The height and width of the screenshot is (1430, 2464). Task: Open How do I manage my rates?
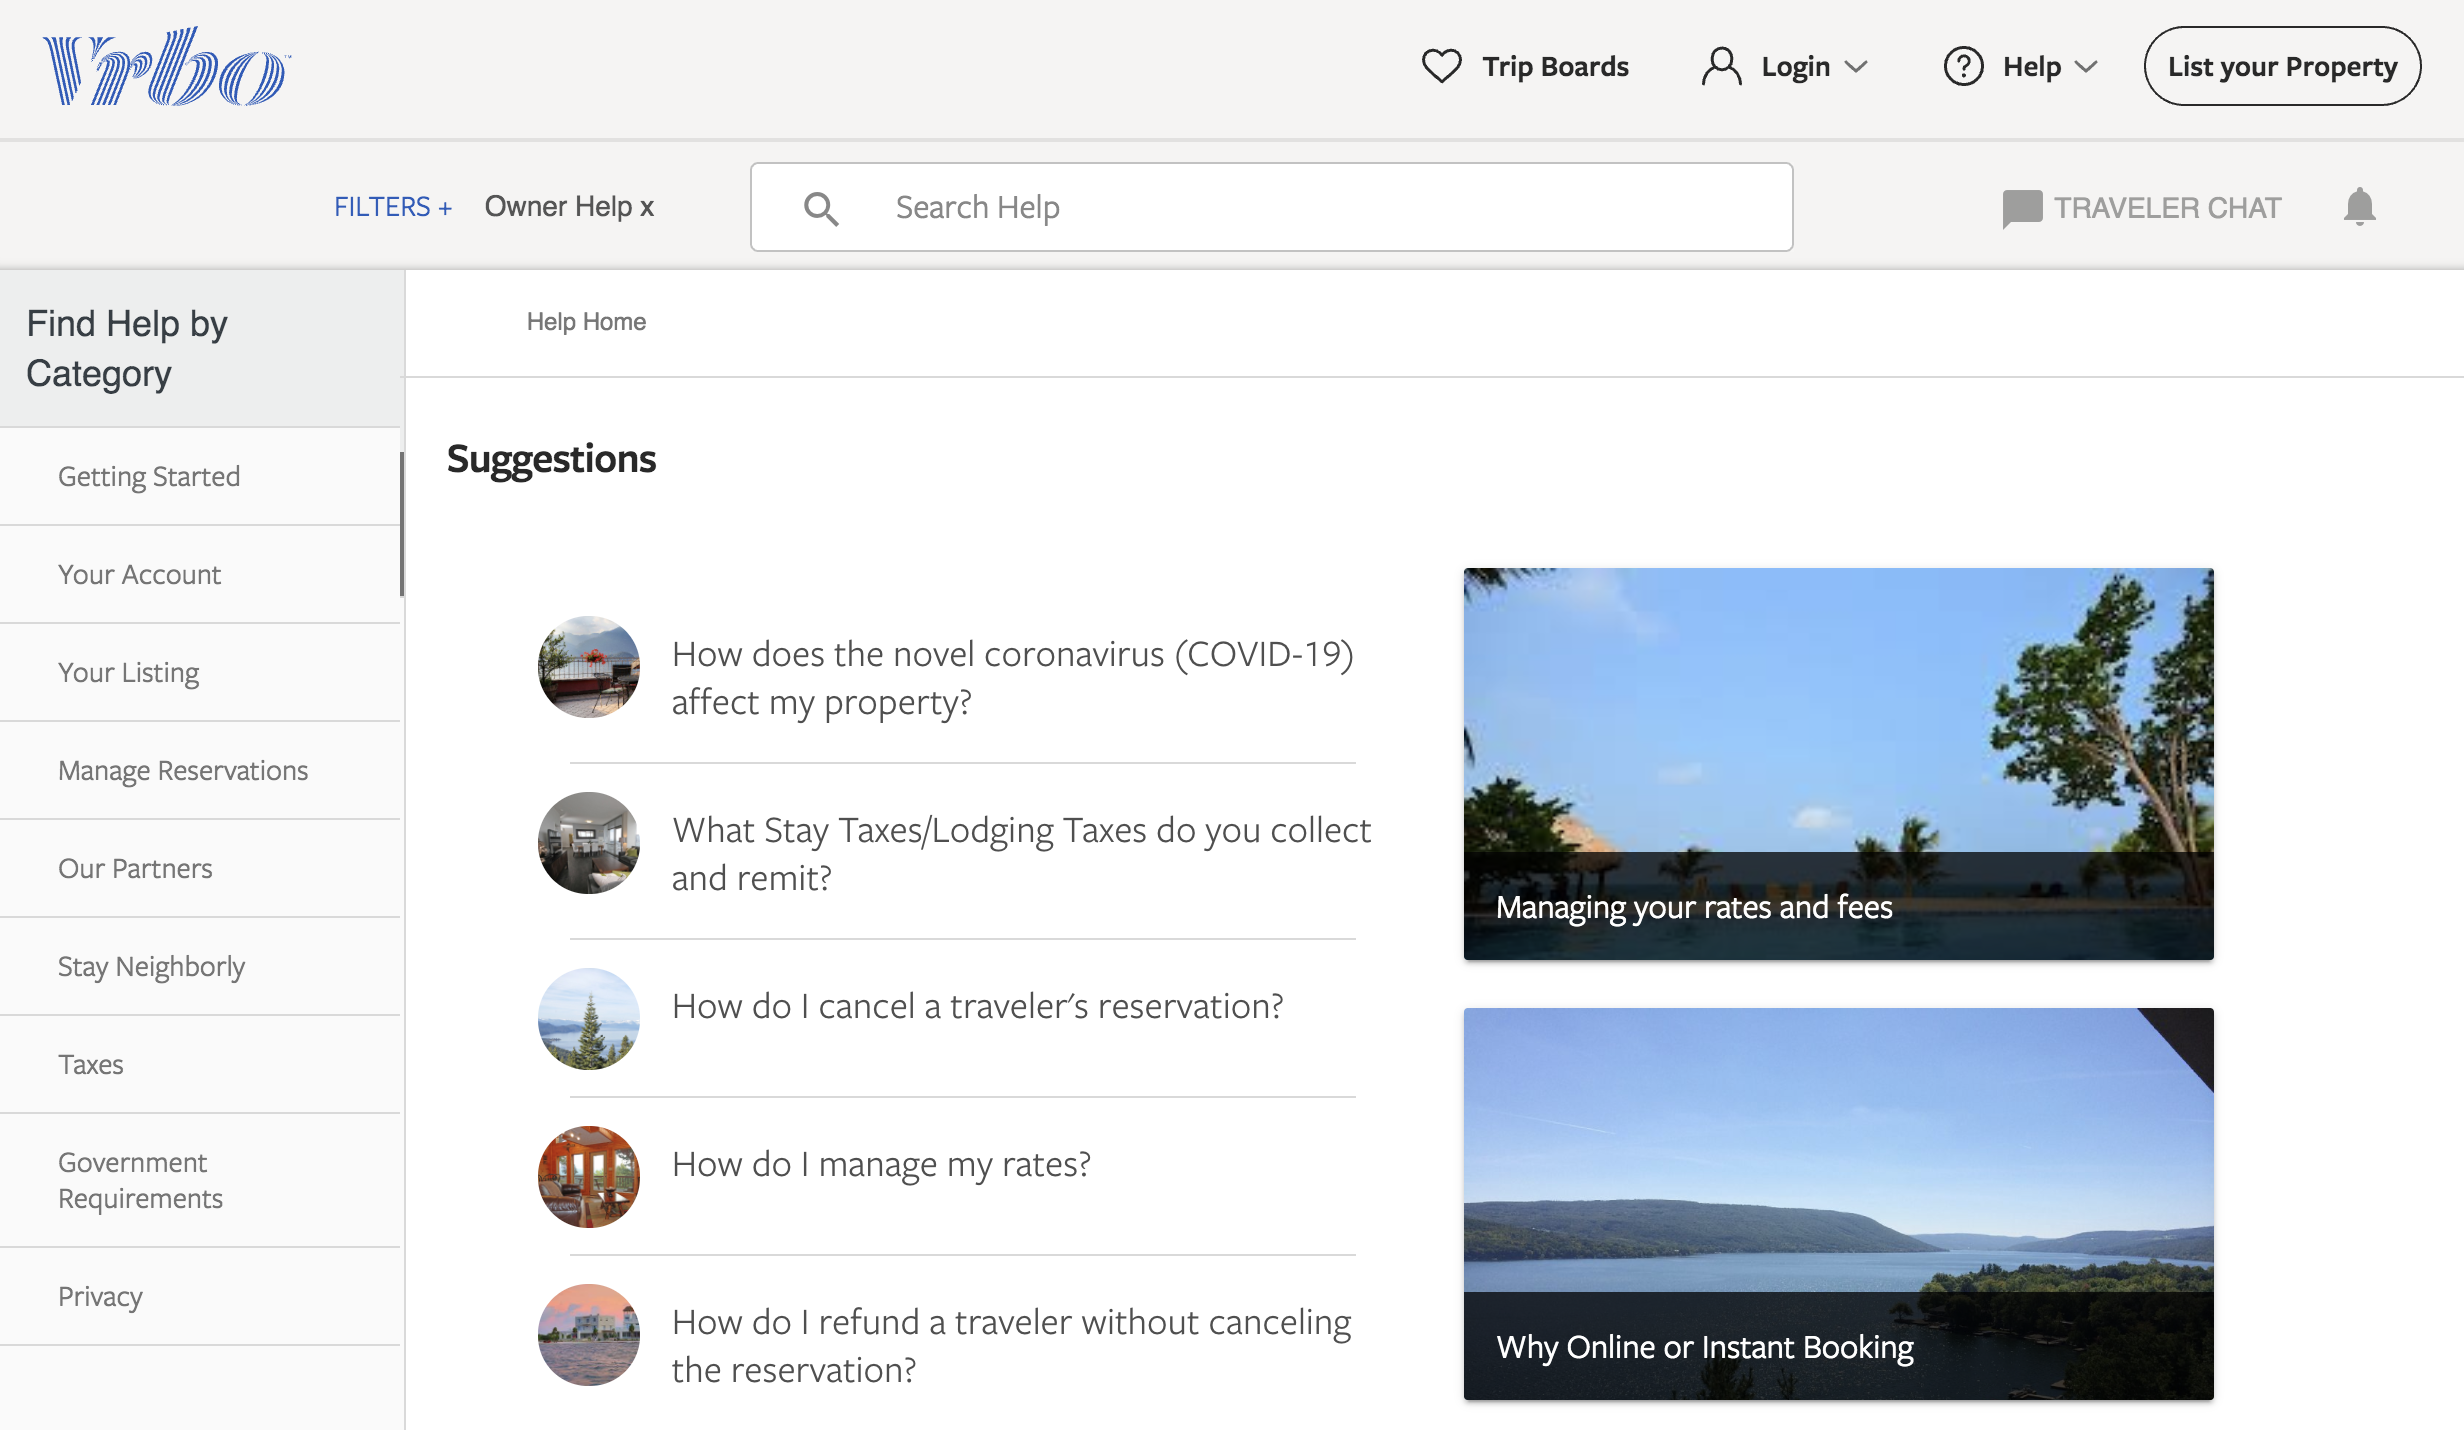[x=881, y=1164]
